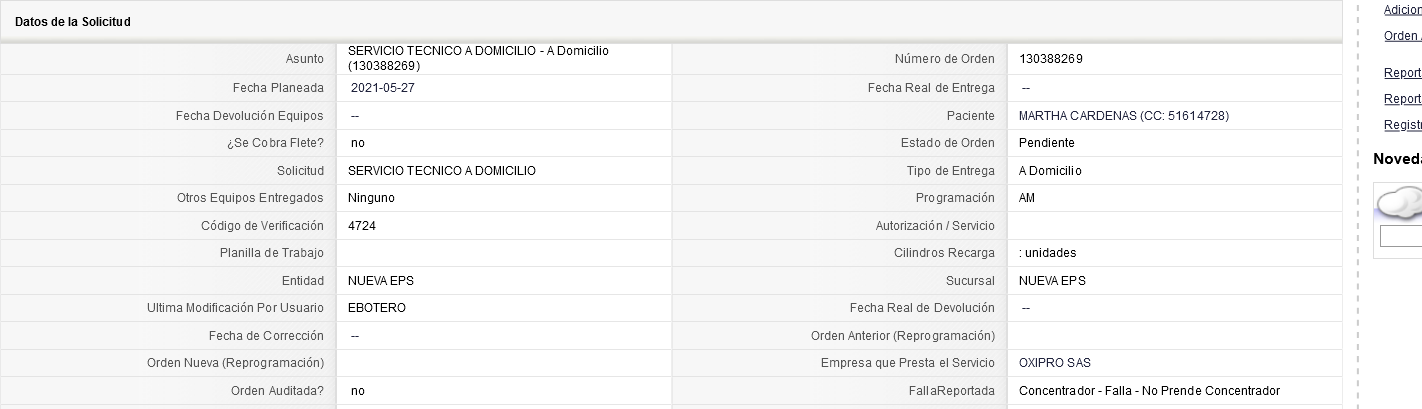Click the user name EBOTERO
Viewport: 1422px width, 409px height.
(377, 308)
